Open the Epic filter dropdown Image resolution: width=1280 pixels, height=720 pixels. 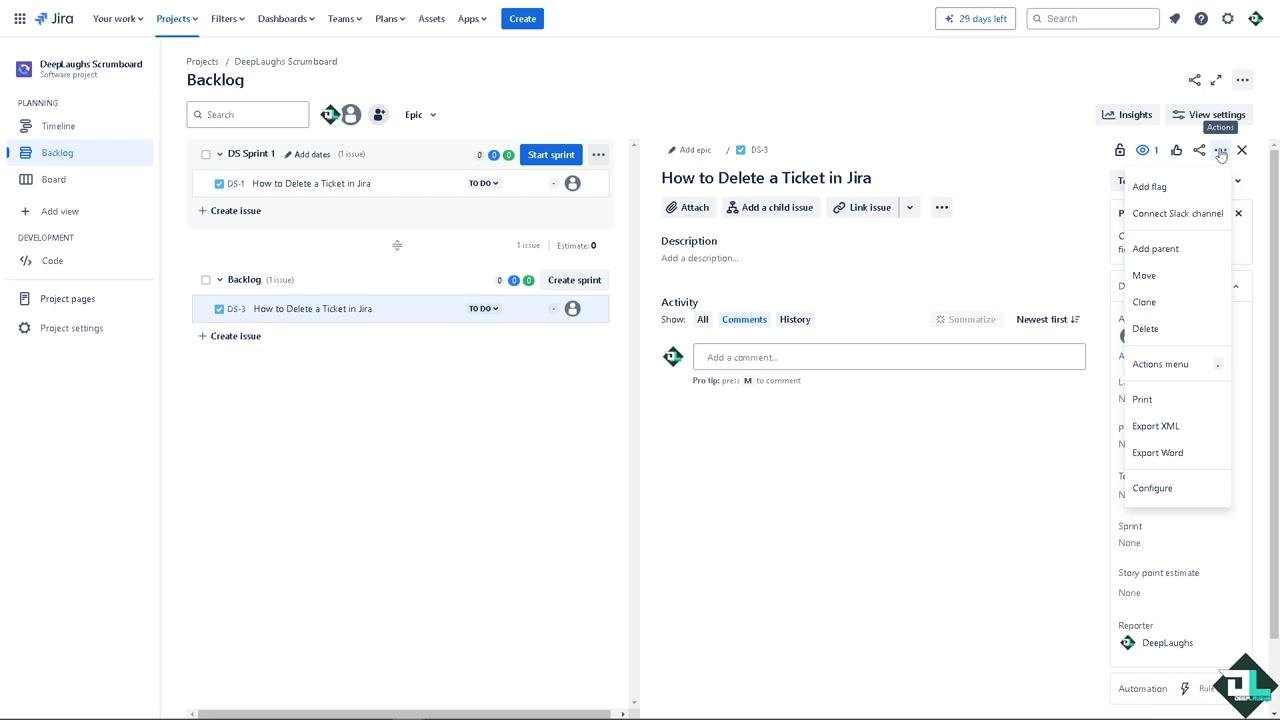pos(420,115)
